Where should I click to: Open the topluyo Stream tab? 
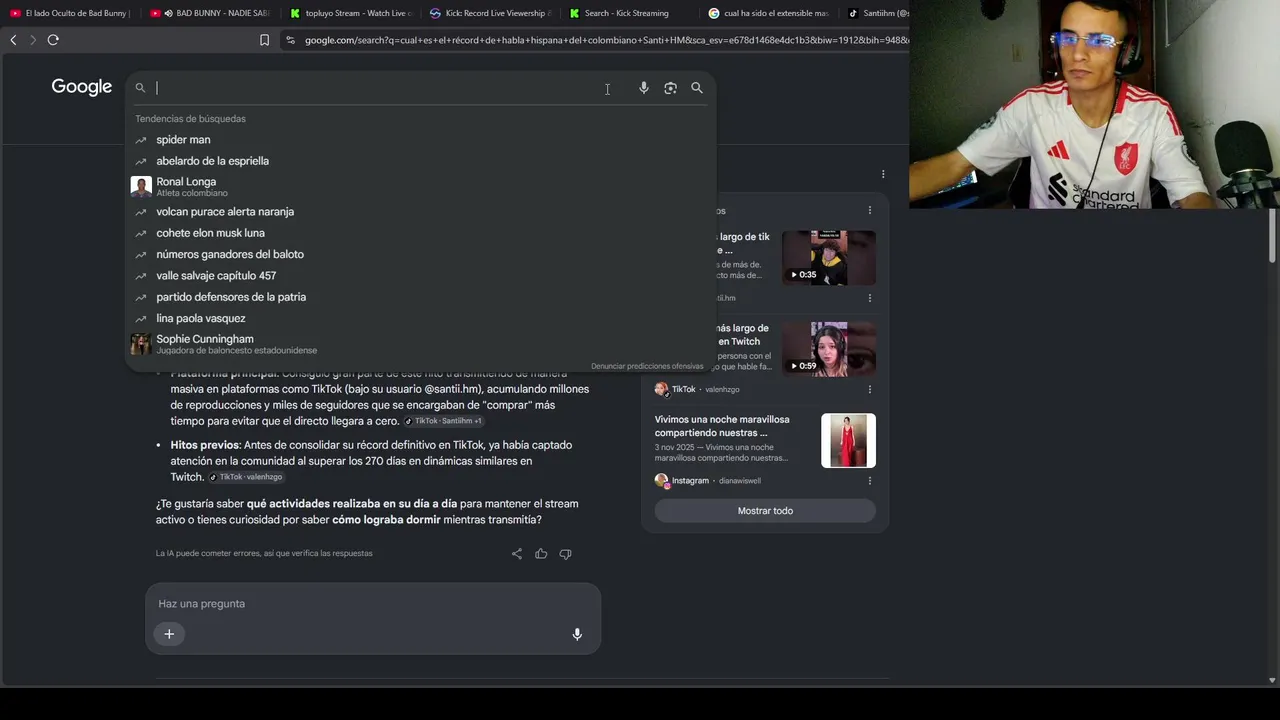350,13
